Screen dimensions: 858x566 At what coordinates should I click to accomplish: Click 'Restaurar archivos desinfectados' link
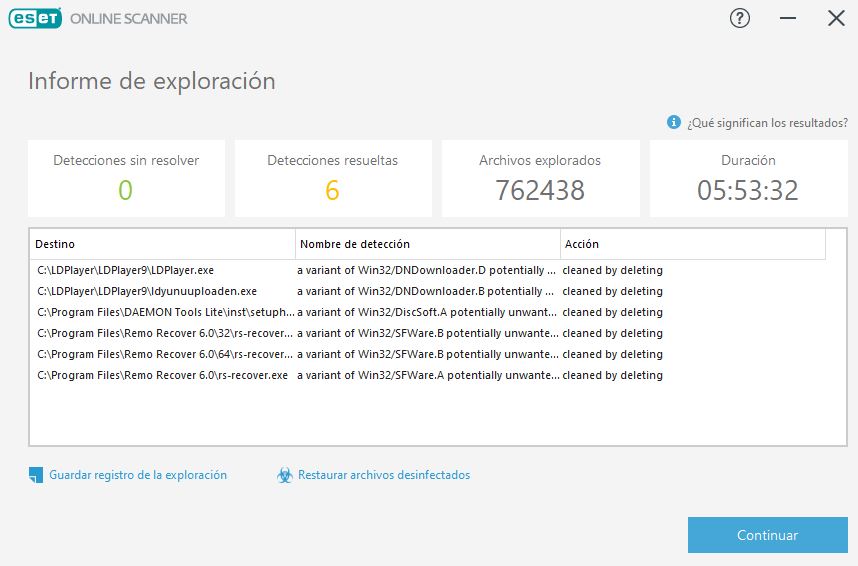tap(384, 475)
